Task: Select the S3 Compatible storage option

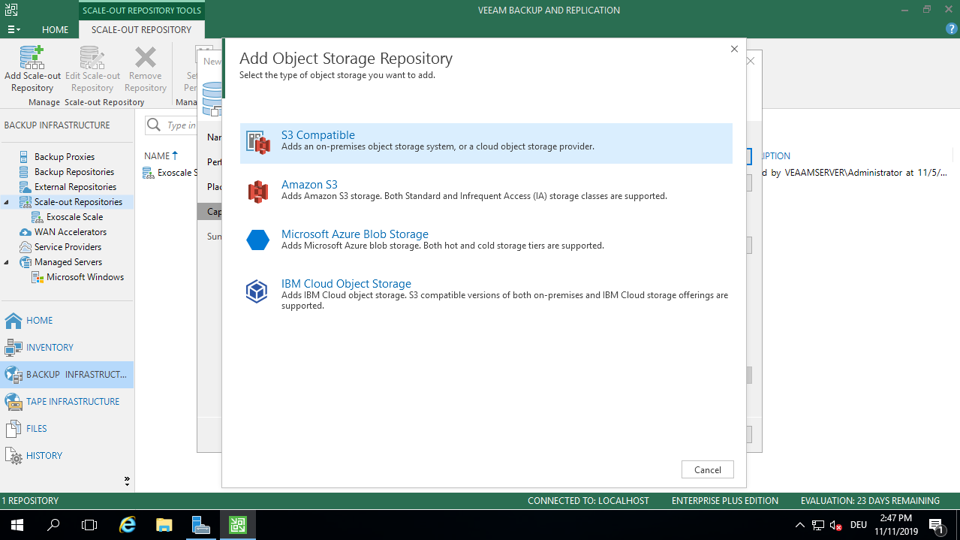Action: pos(317,135)
